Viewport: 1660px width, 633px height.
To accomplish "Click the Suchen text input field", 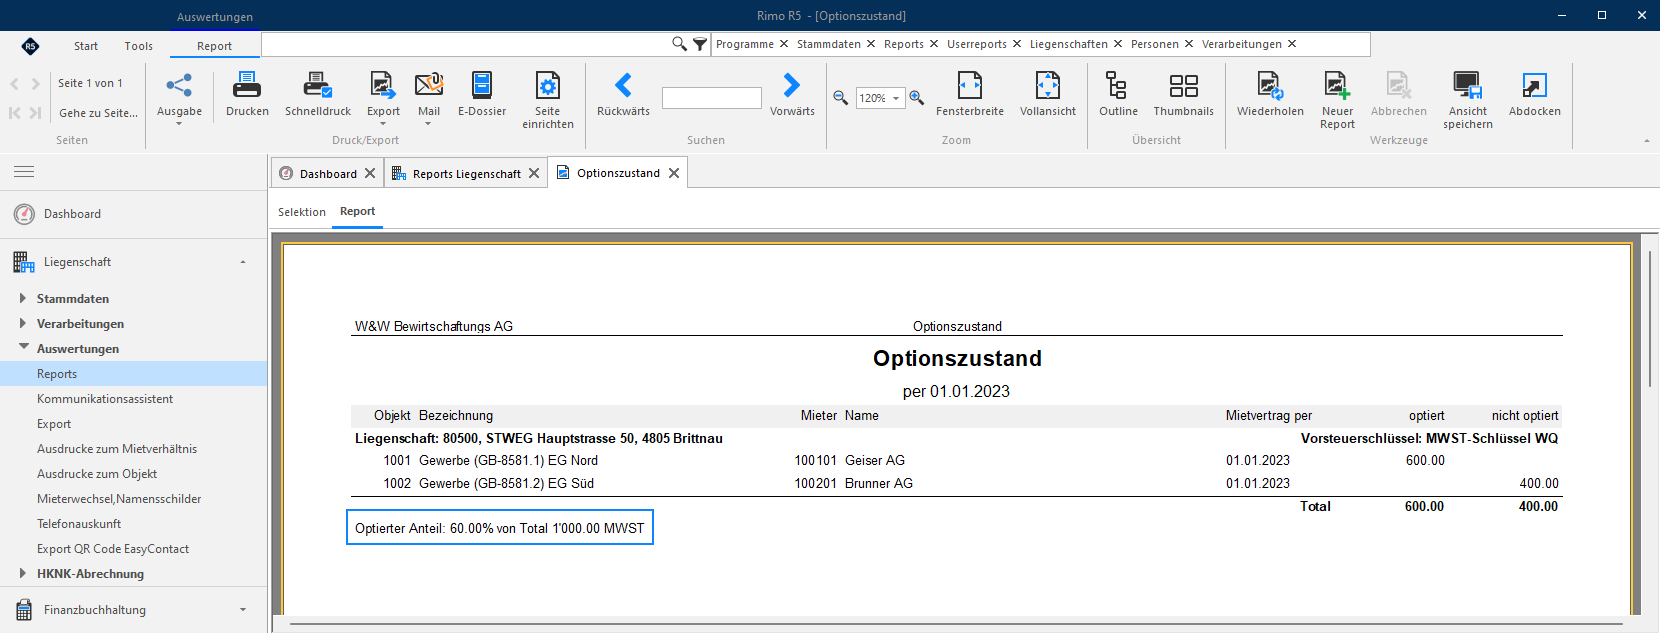I will (712, 98).
